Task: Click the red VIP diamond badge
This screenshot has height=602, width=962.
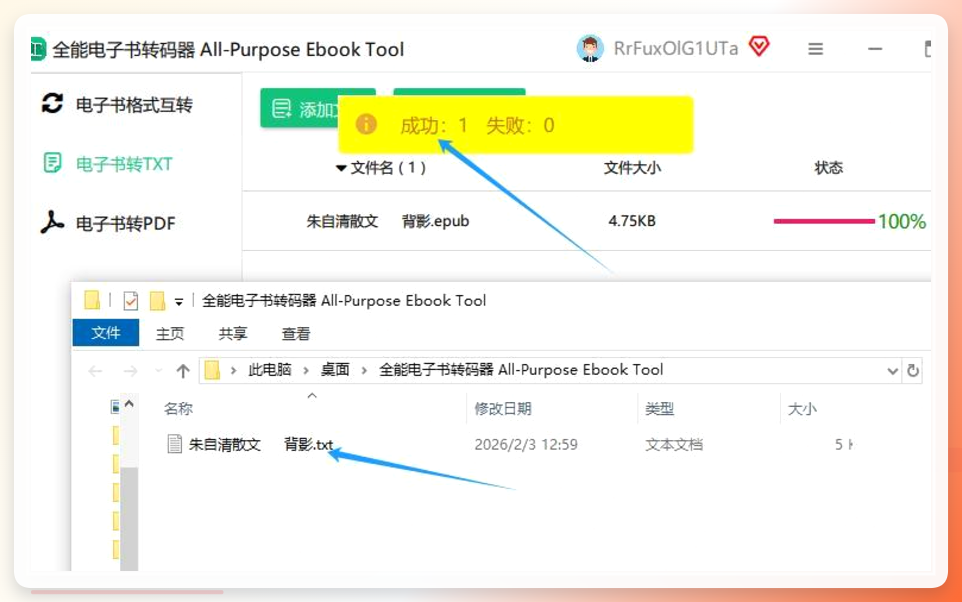Action: (759, 46)
